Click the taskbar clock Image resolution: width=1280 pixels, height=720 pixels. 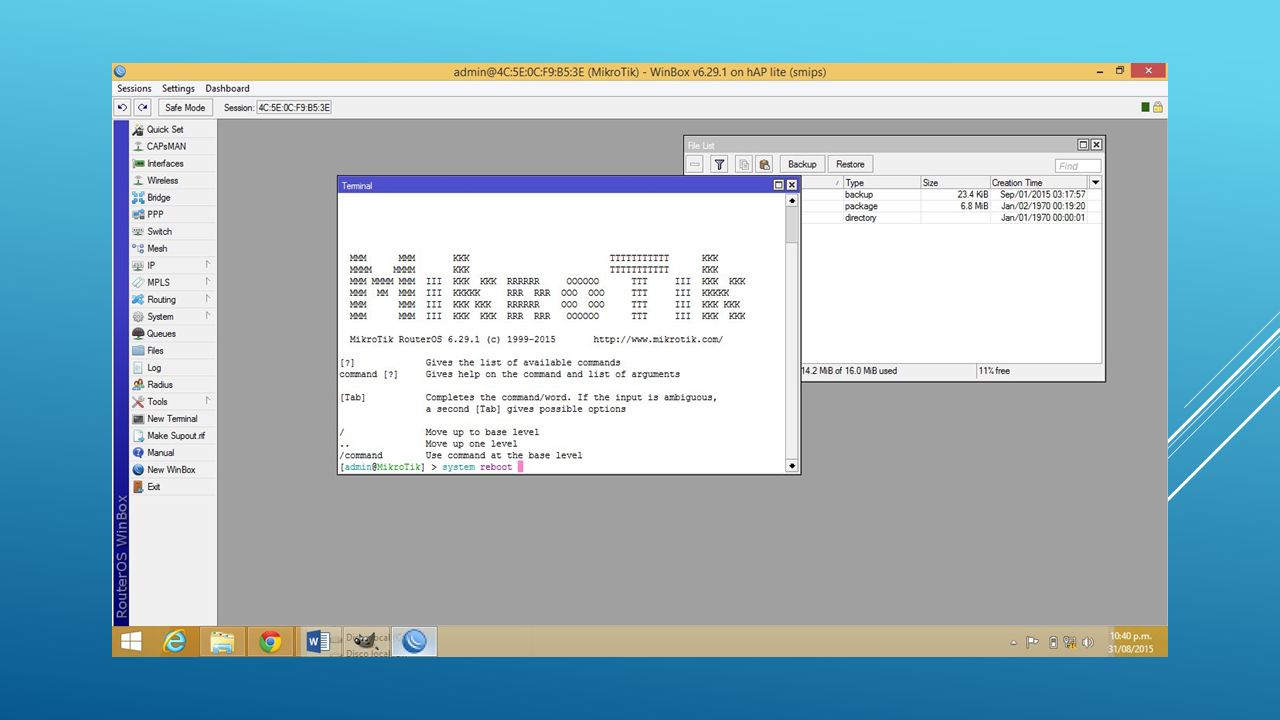(x=1130, y=642)
